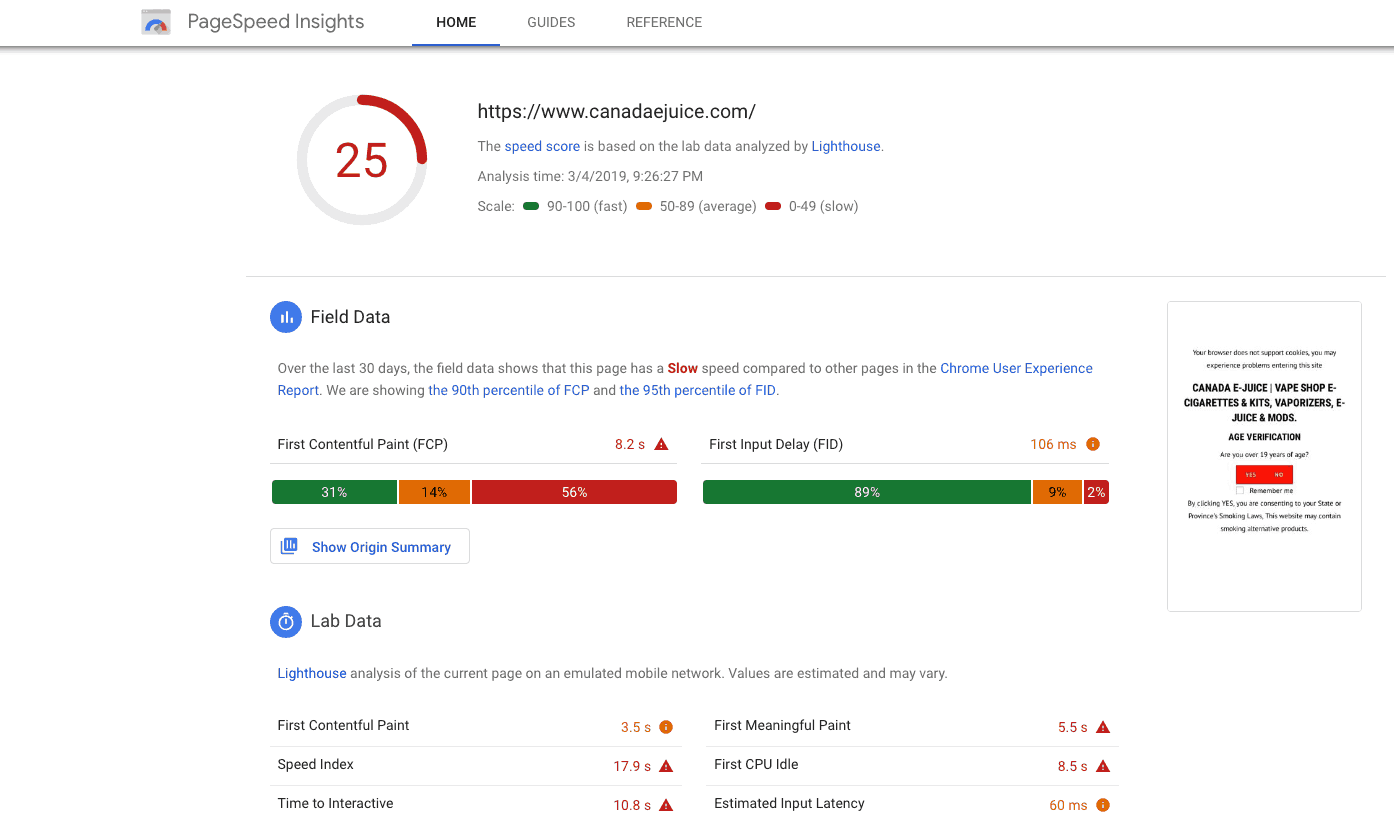The width and height of the screenshot is (1394, 824).
Task: Click the Lab Data stopwatch icon
Action: [286, 621]
